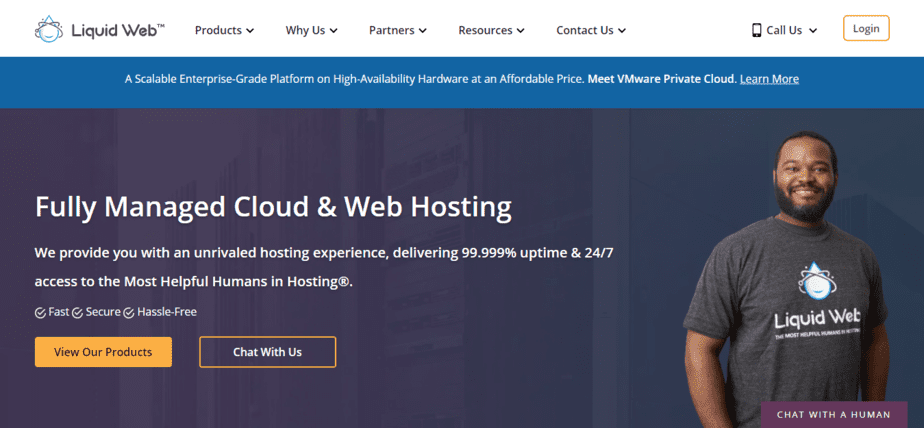Viewport: 924px width, 428px height.
Task: Expand the Why Us chevron arrow
Action: [334, 31]
